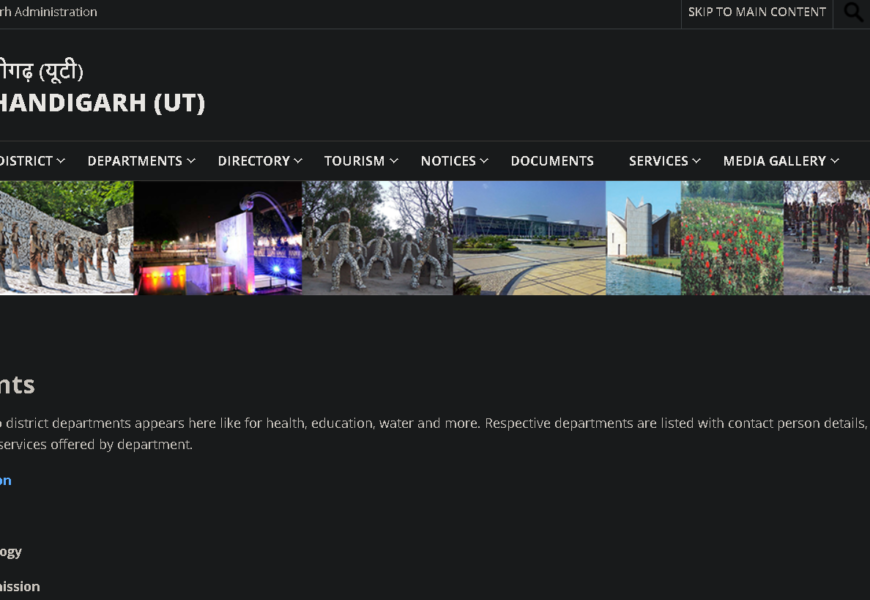Click the list entry ending in 'ogy'
This screenshot has height=600, width=870.
11,552
